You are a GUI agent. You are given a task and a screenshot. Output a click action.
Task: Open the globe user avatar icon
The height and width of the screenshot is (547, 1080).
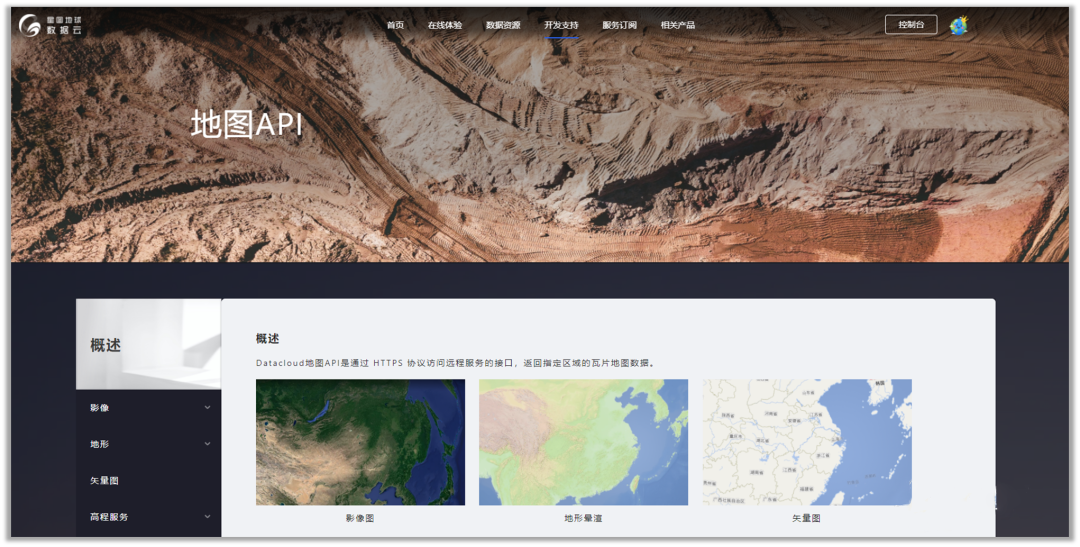coord(958,26)
